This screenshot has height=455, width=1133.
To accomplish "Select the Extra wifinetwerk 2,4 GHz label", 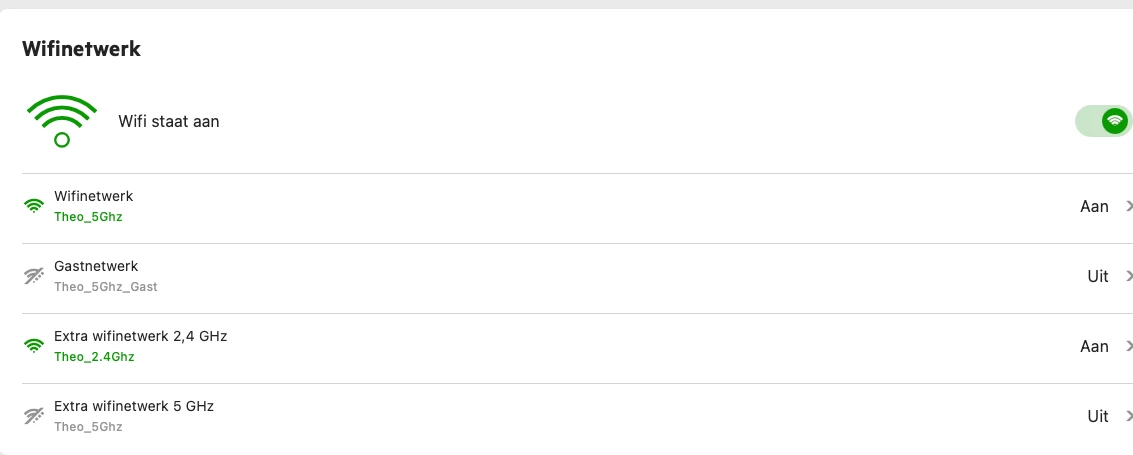I will coord(140,337).
